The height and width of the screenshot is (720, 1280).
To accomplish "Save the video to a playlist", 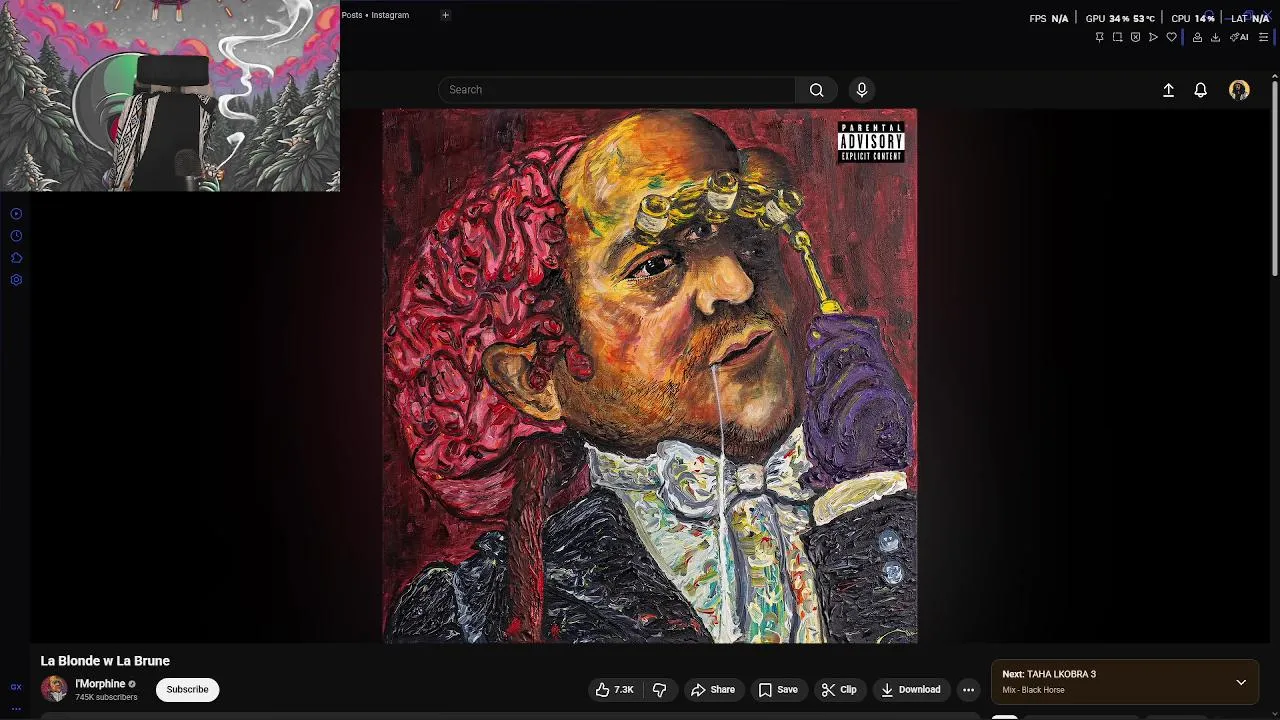I will point(777,690).
